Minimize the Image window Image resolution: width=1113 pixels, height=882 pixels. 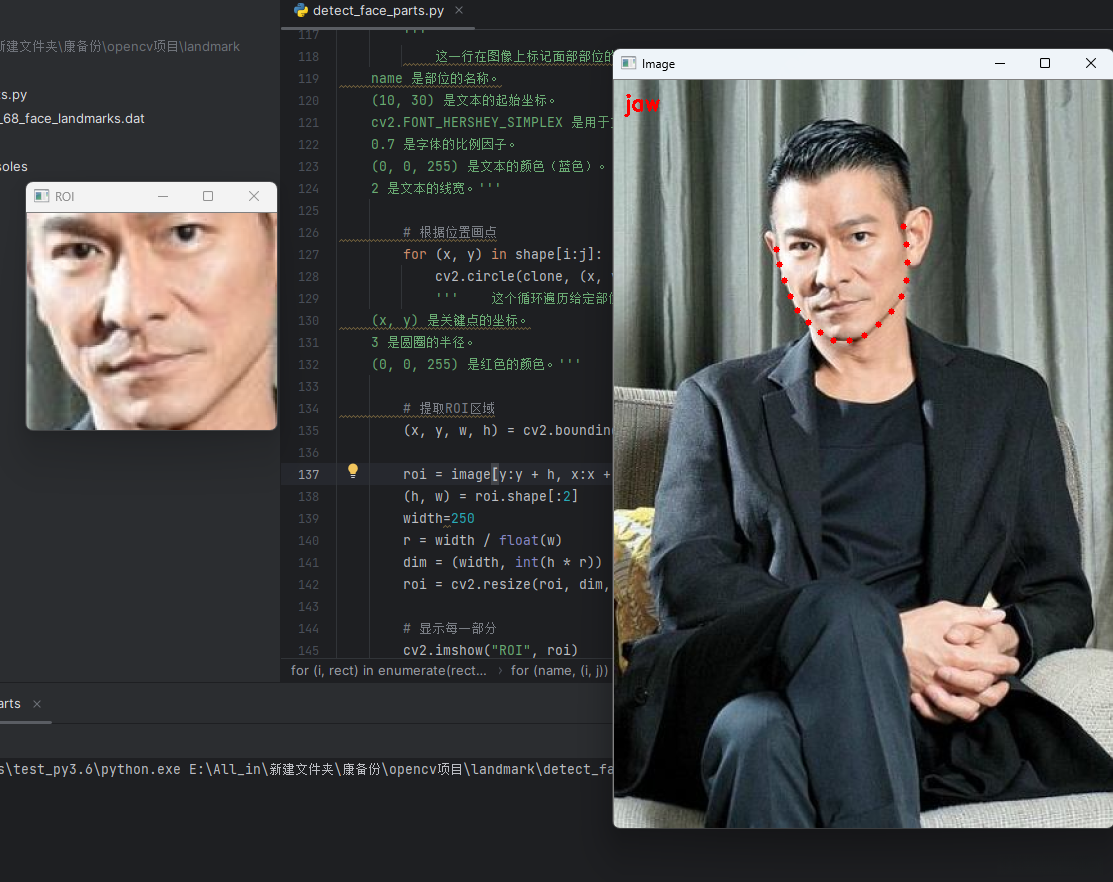[x=999, y=63]
